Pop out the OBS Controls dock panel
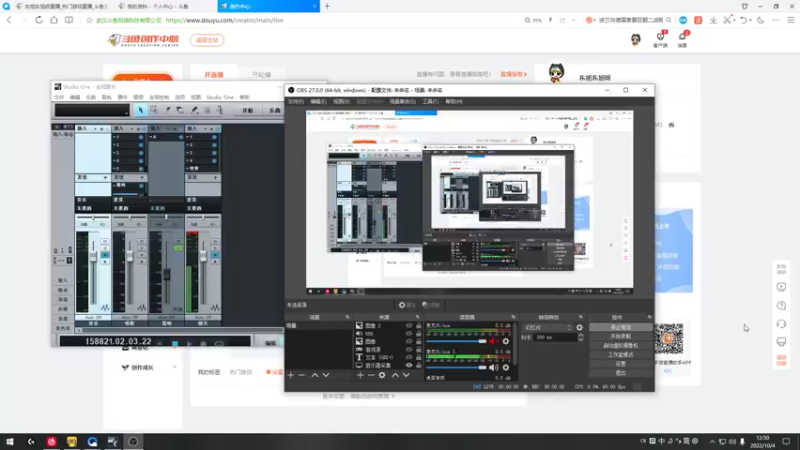The height and width of the screenshot is (450, 800). (649, 317)
